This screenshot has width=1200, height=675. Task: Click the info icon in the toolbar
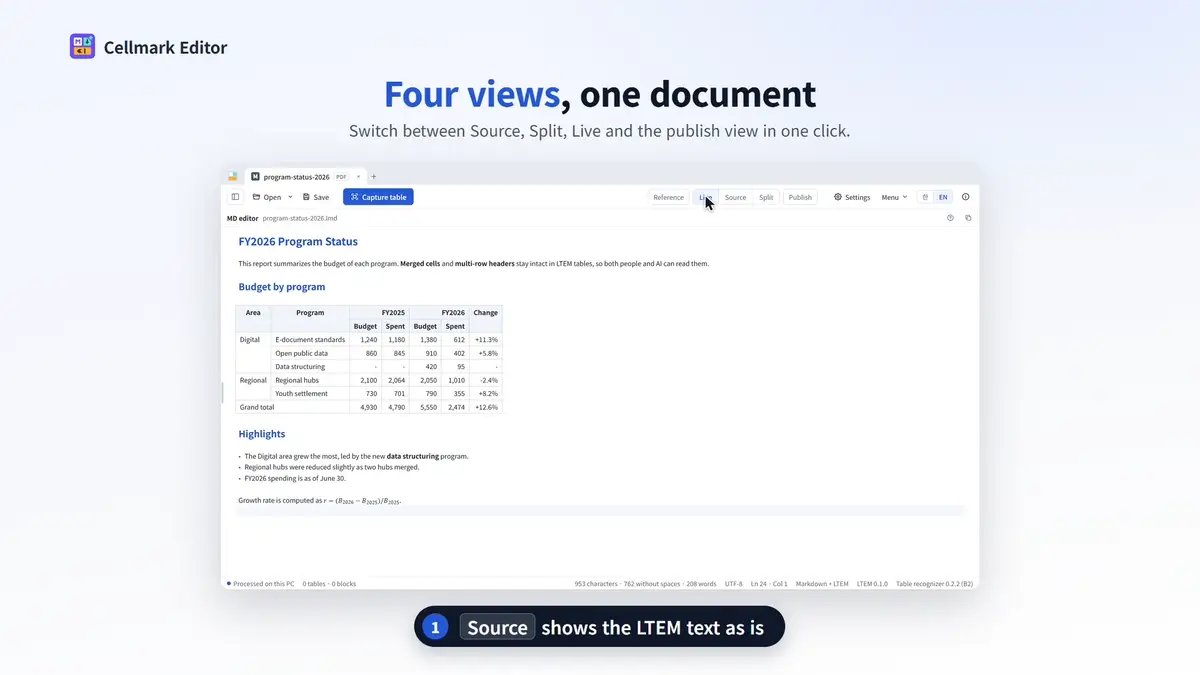[x=966, y=197]
